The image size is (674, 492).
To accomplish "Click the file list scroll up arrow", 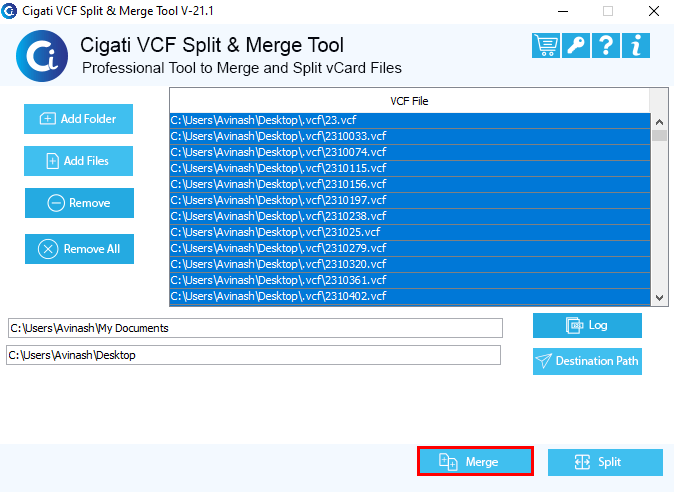I will 659,122.
